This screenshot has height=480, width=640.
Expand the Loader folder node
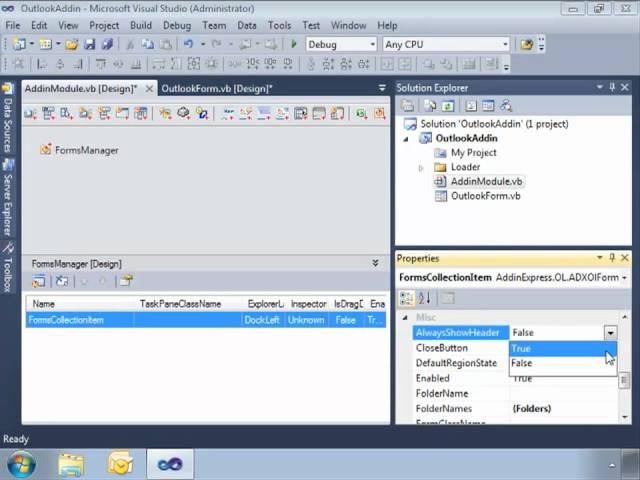coord(421,167)
